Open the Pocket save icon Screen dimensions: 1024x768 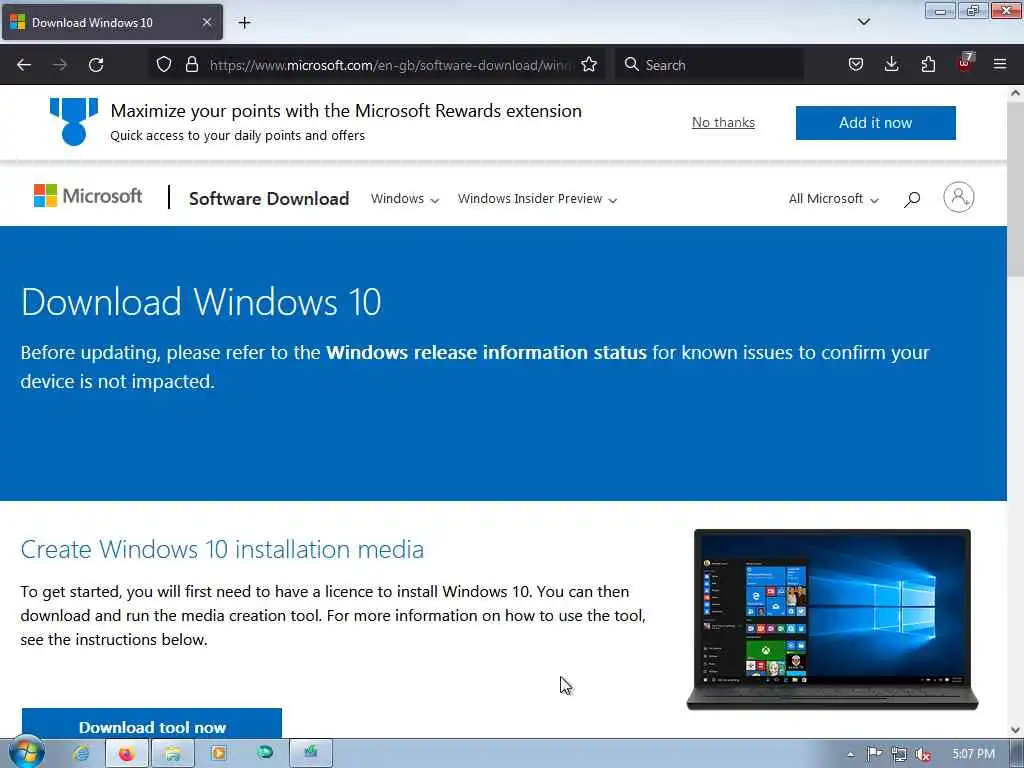(856, 65)
